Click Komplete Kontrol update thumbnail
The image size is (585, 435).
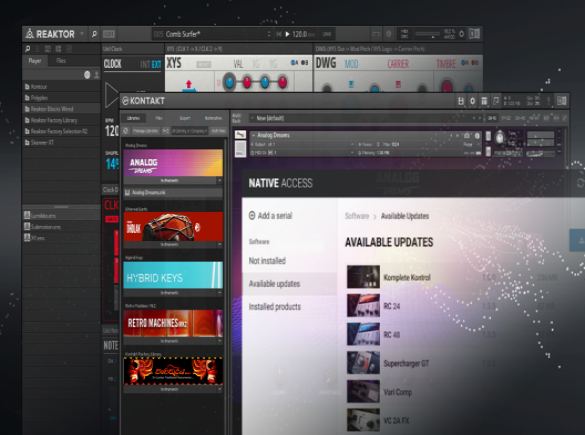[363, 277]
